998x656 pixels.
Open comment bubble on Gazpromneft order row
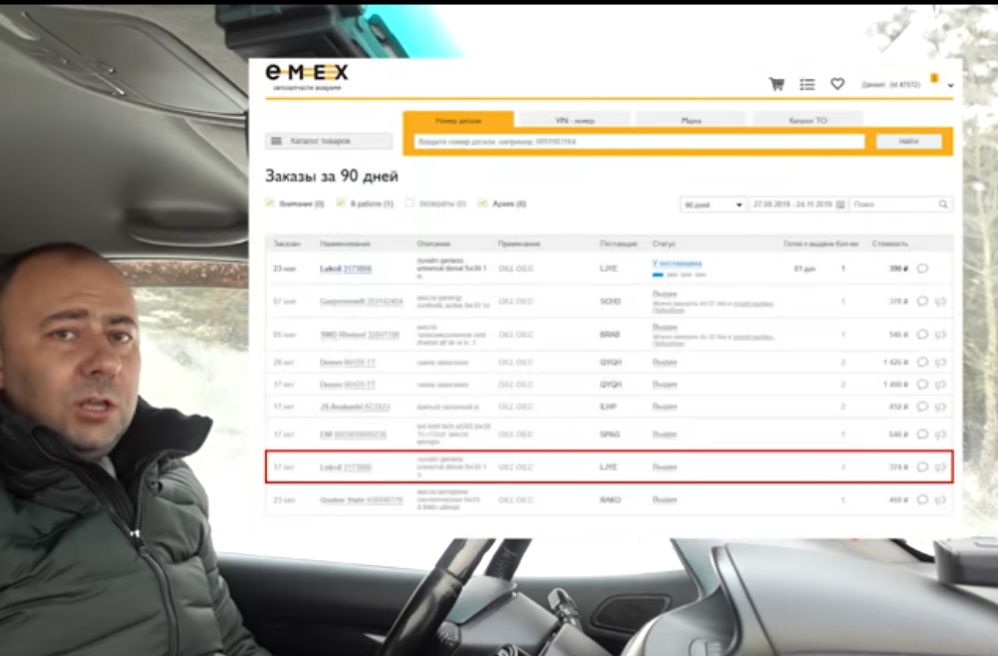pos(922,301)
